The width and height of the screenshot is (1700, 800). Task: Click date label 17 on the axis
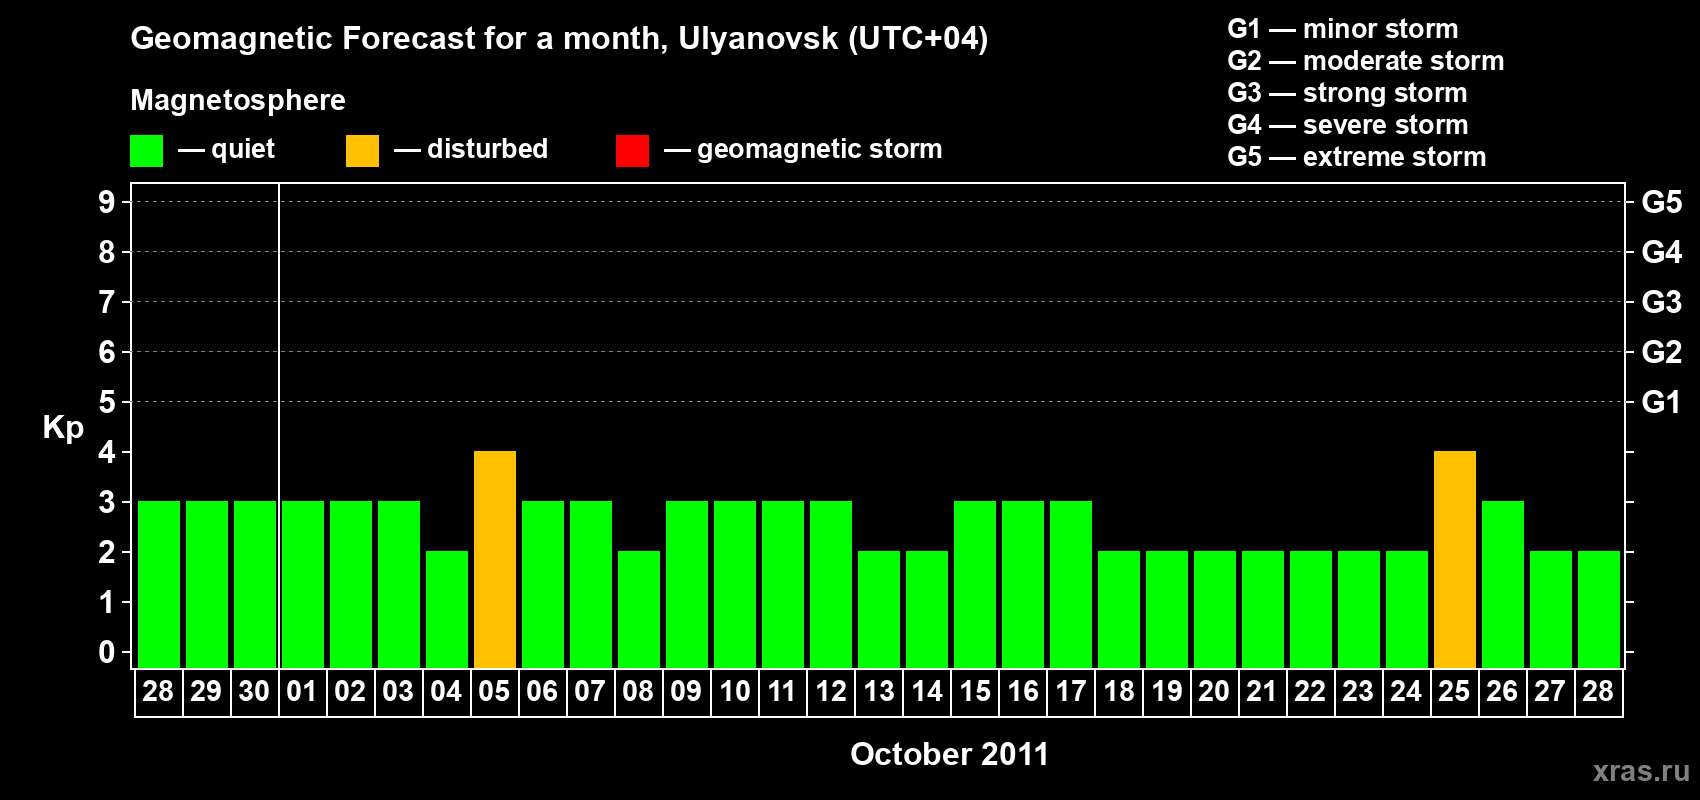(x=1070, y=692)
